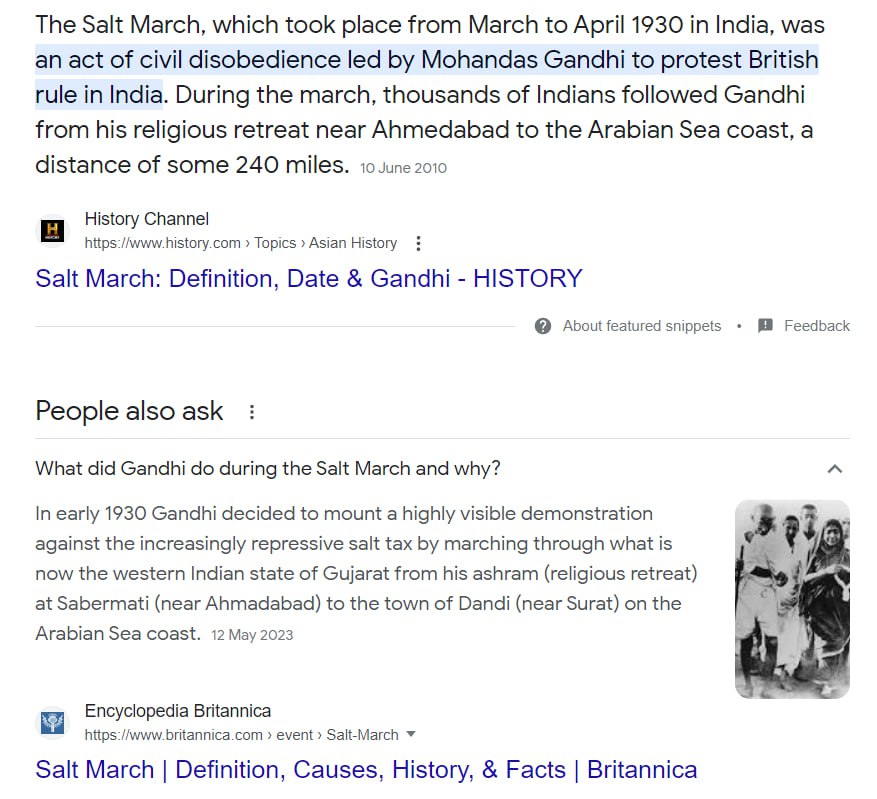The width and height of the screenshot is (877, 799).
Task: Click the Encyclopedia Britannica thistle favicon
Action: coord(53,722)
